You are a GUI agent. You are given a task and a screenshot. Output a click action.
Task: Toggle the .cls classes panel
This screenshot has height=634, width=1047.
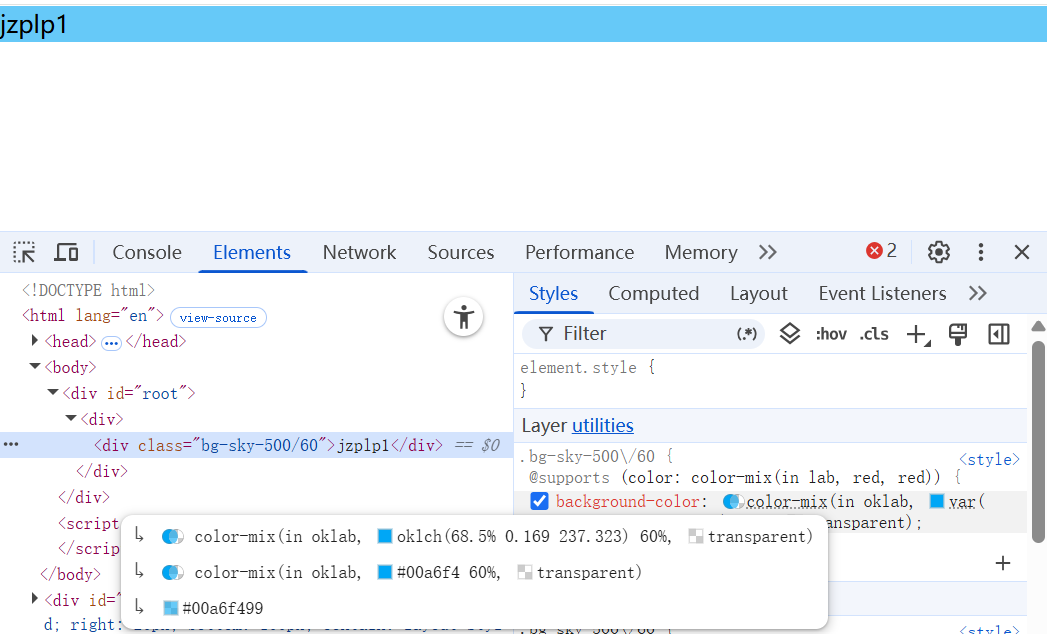(873, 333)
